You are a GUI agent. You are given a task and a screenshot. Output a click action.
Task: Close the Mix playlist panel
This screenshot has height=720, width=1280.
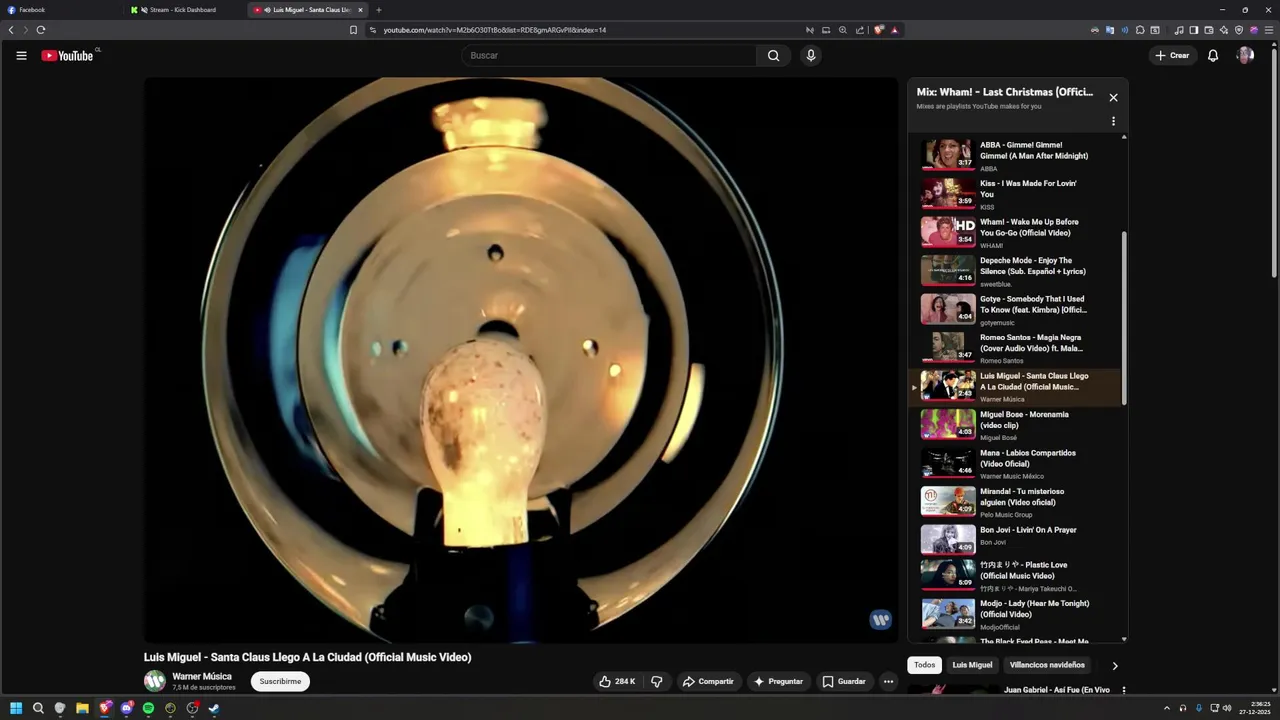(1113, 97)
